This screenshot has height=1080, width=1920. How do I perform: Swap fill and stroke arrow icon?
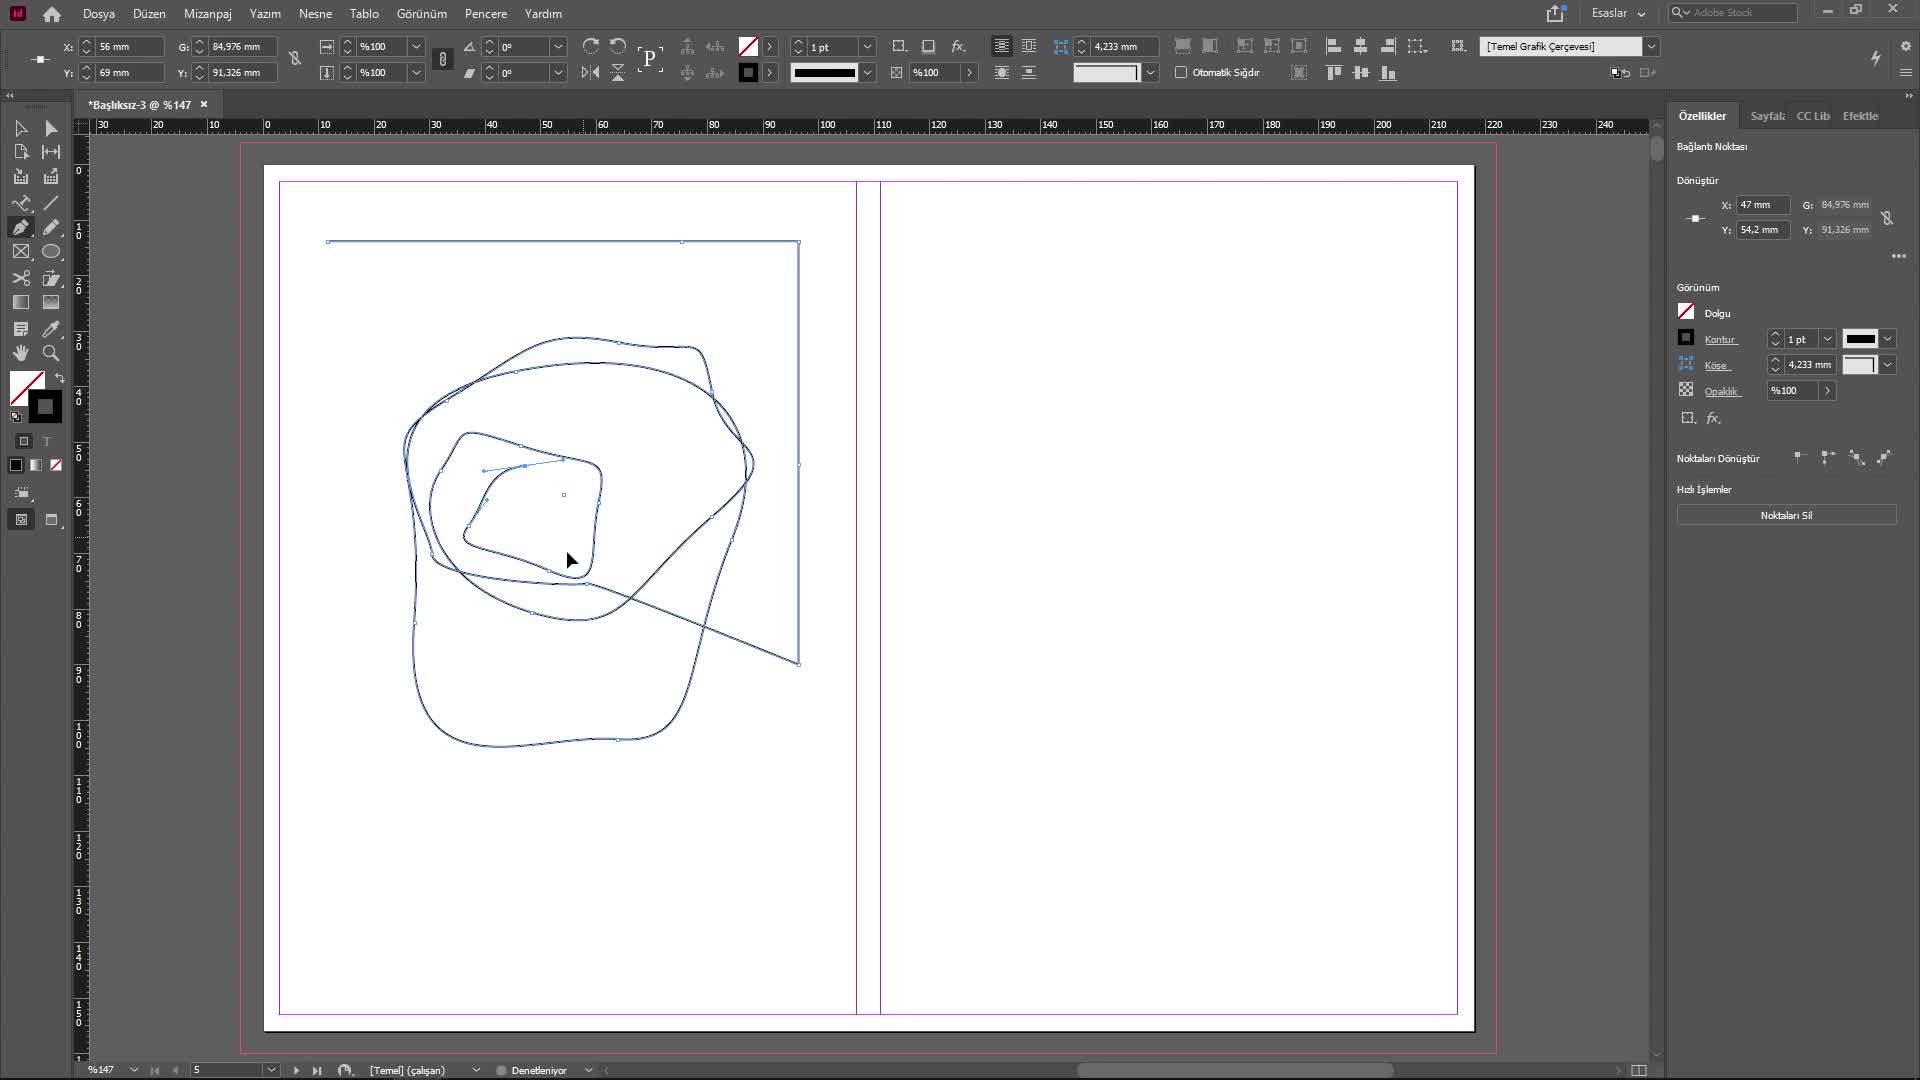click(59, 378)
